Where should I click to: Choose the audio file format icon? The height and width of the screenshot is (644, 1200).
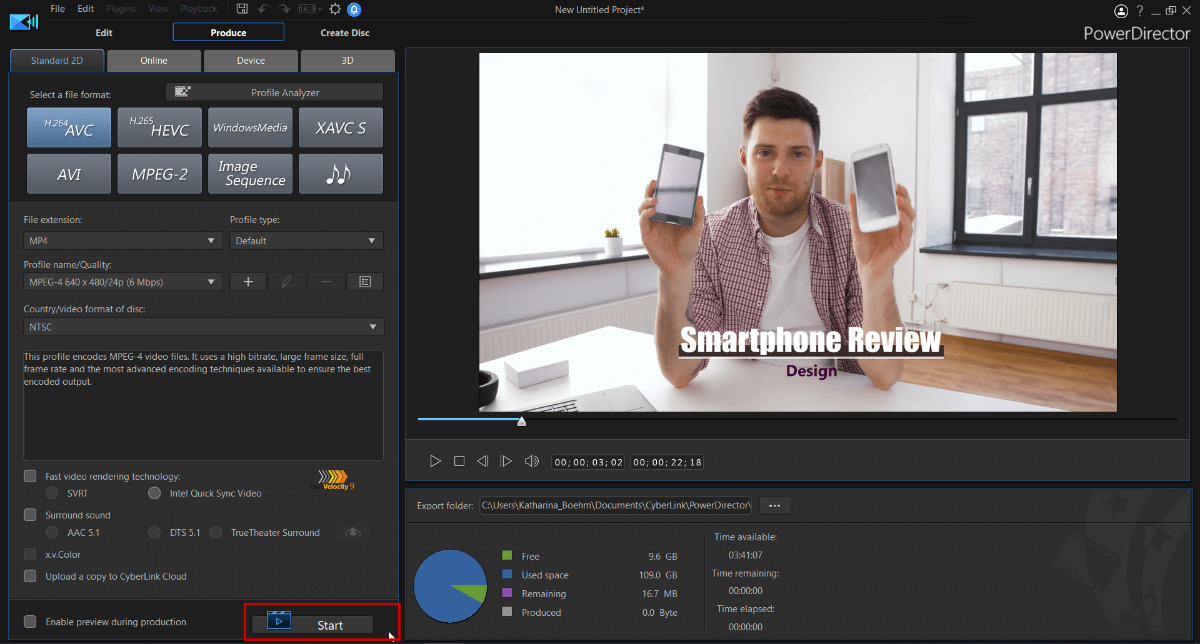click(340, 174)
